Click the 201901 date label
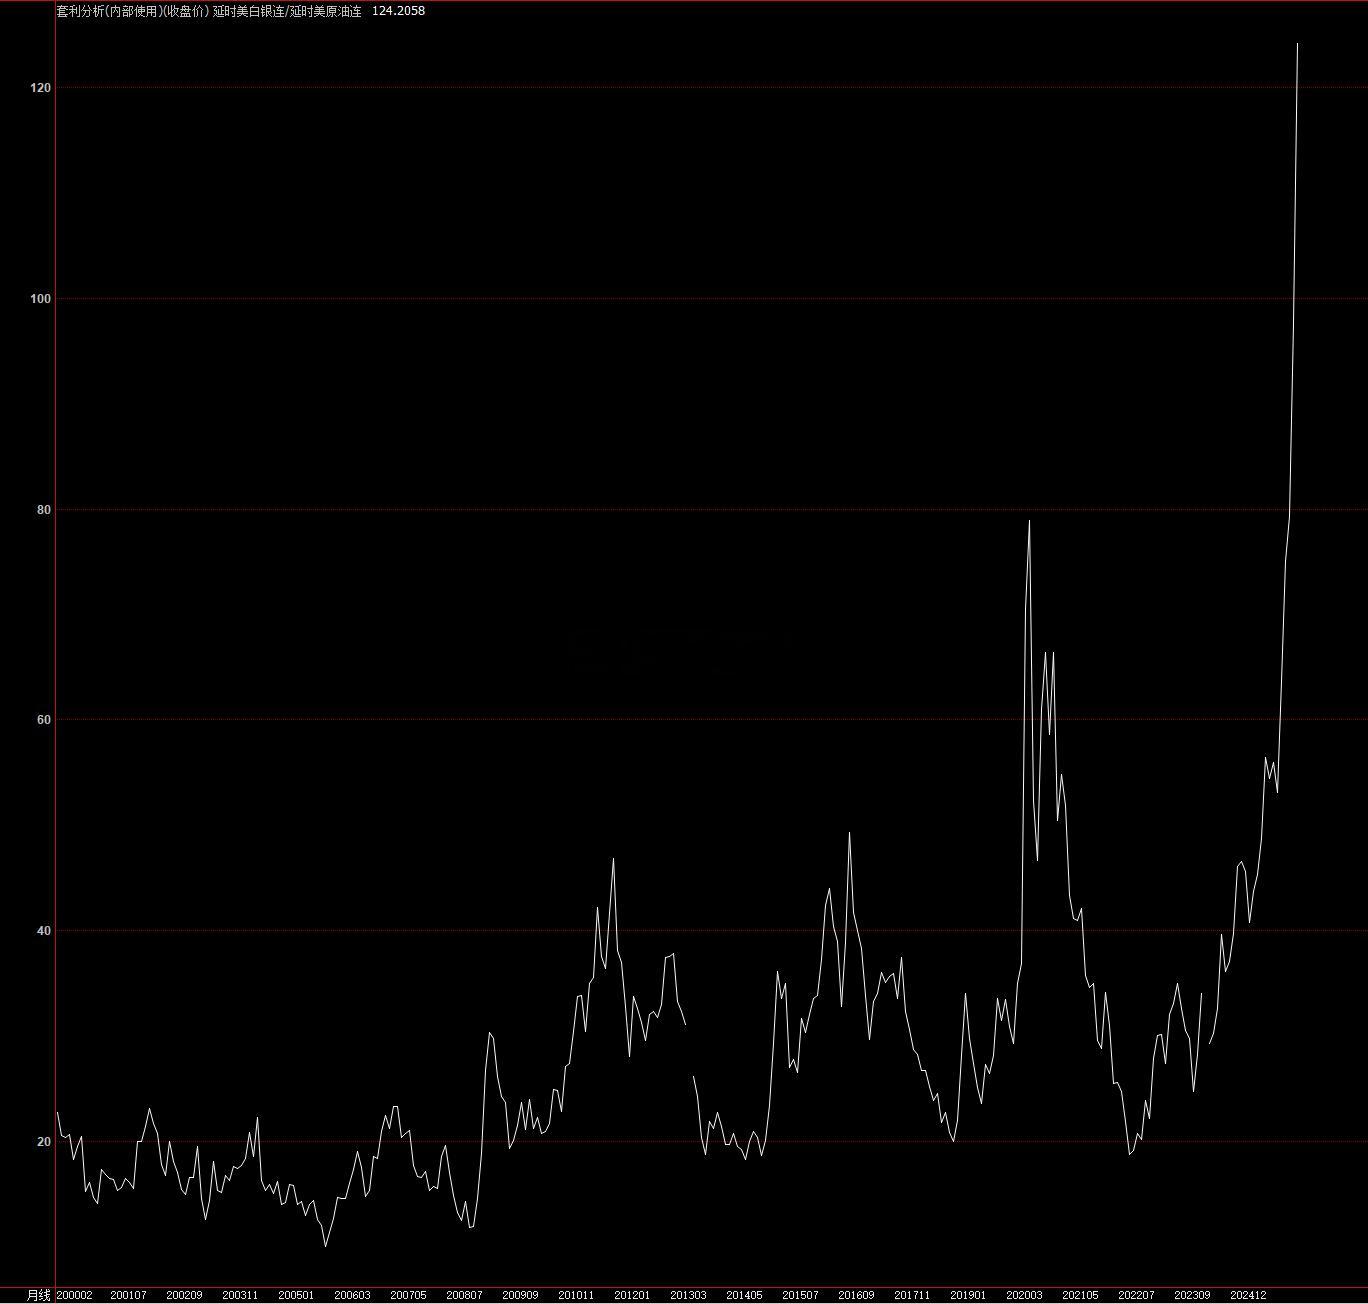The width and height of the screenshot is (1368, 1304). pyautogui.click(x=968, y=1295)
